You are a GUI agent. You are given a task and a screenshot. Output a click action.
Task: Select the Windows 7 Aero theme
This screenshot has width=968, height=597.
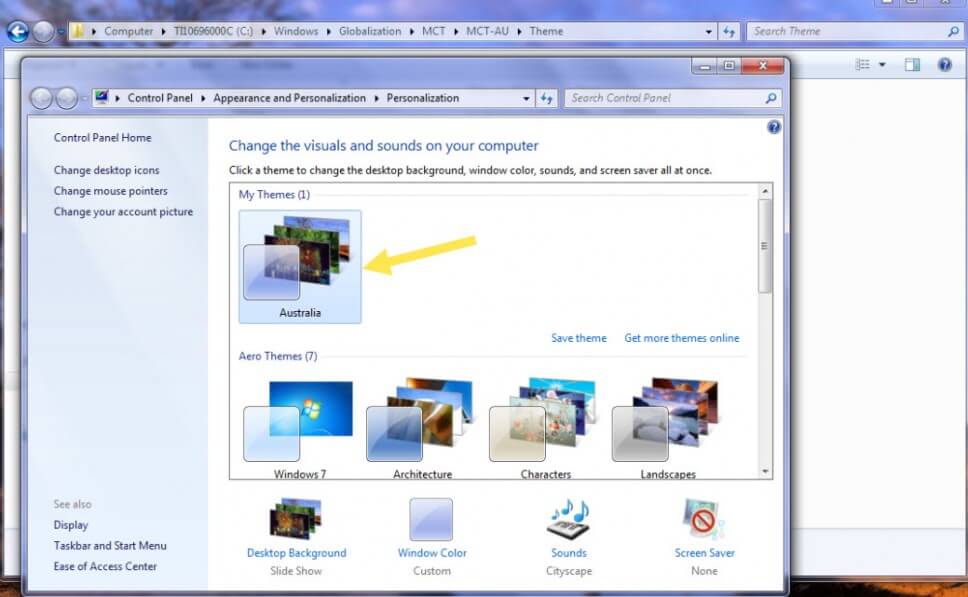pos(299,428)
